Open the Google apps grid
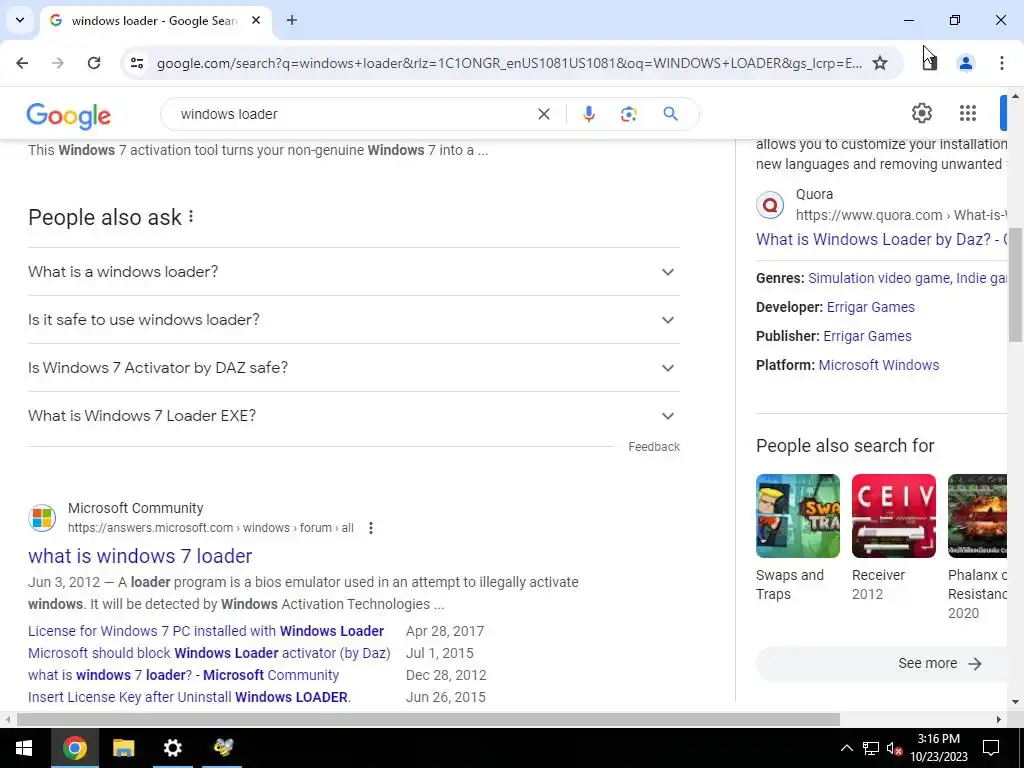Image resolution: width=1024 pixels, height=768 pixels. point(968,113)
